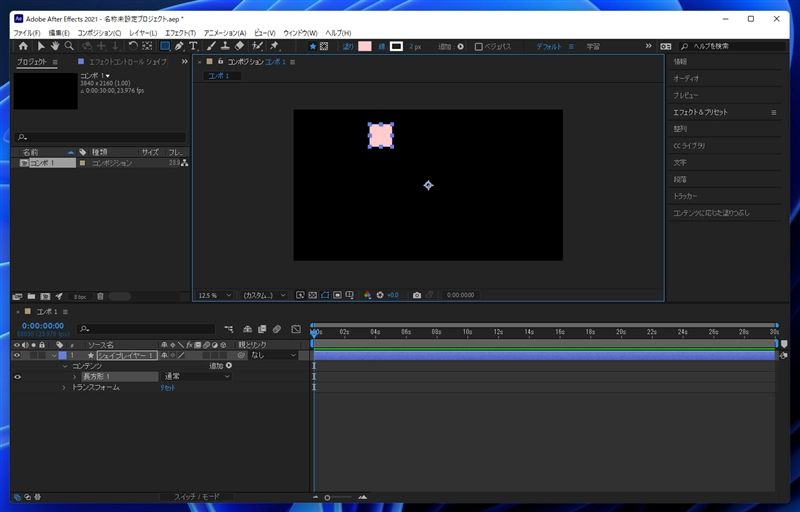The height and width of the screenshot is (512, 800).
Task: Open the コンポジション(C) menu
Action: 99,33
